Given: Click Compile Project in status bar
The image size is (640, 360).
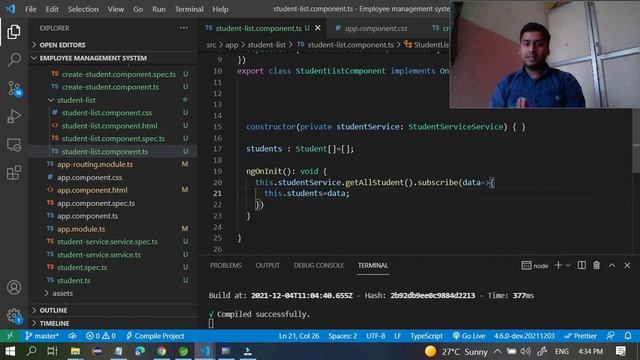Looking at the screenshot, I should 155,336.
